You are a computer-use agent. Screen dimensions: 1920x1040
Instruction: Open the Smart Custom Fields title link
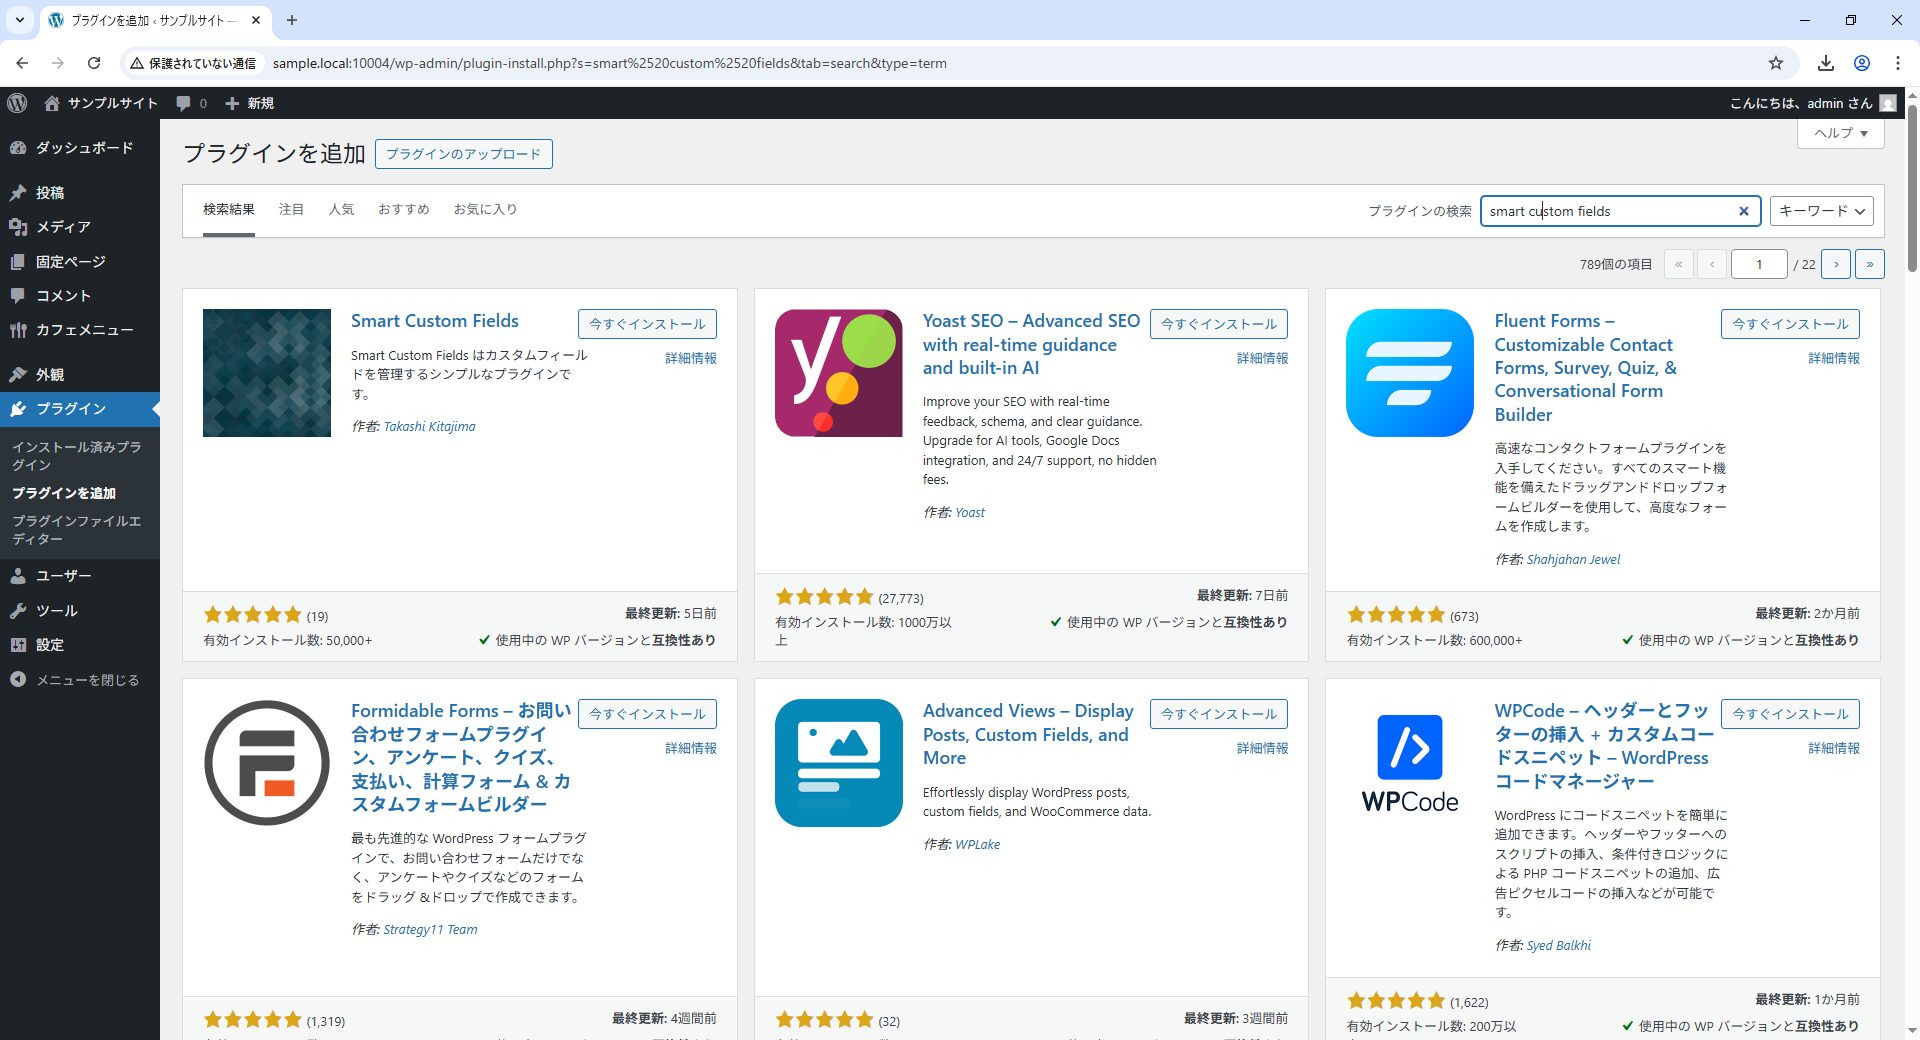point(435,321)
